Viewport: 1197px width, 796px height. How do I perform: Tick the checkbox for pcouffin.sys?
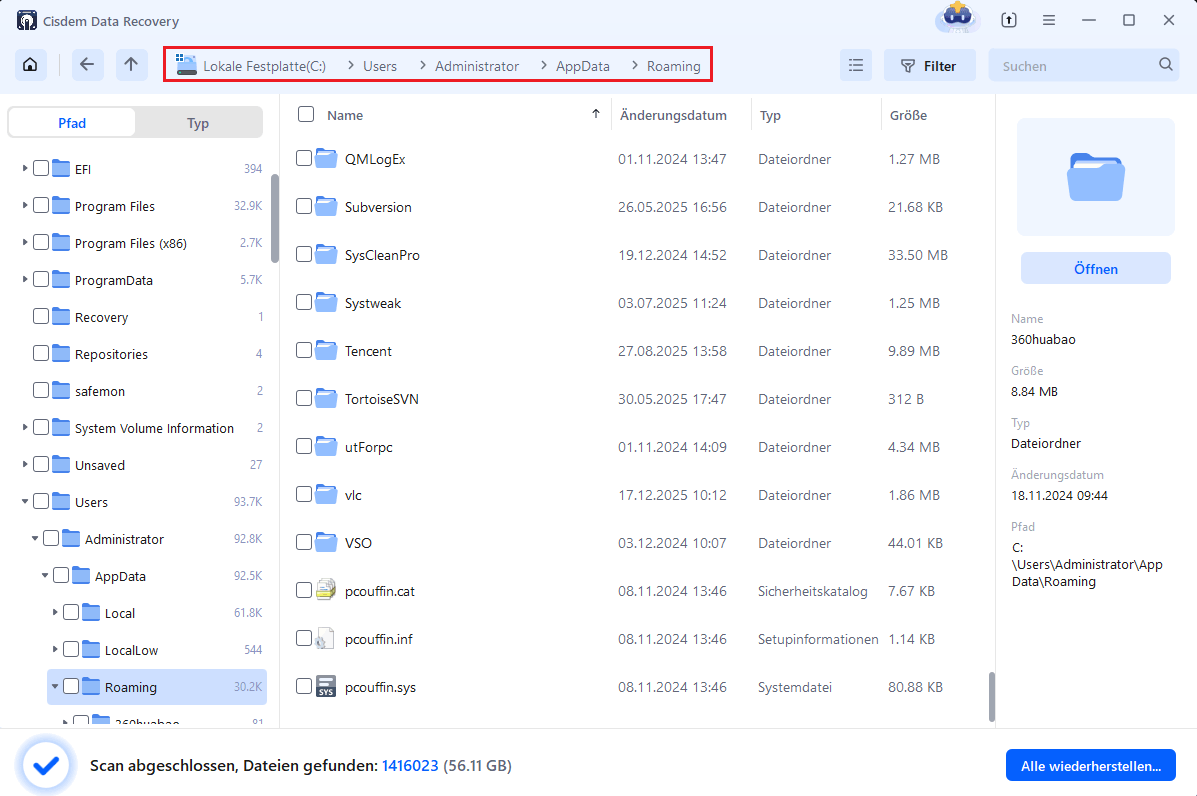tap(304, 687)
